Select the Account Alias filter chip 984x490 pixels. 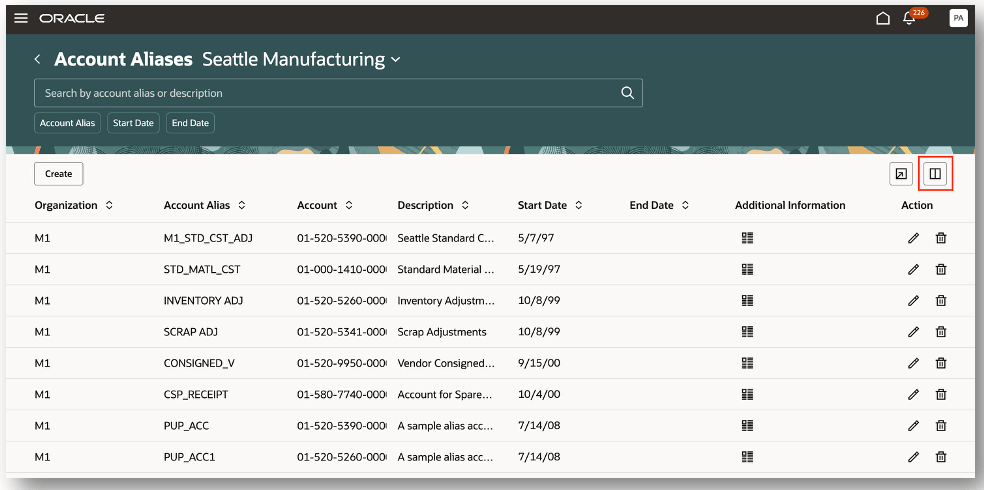[x=67, y=123]
